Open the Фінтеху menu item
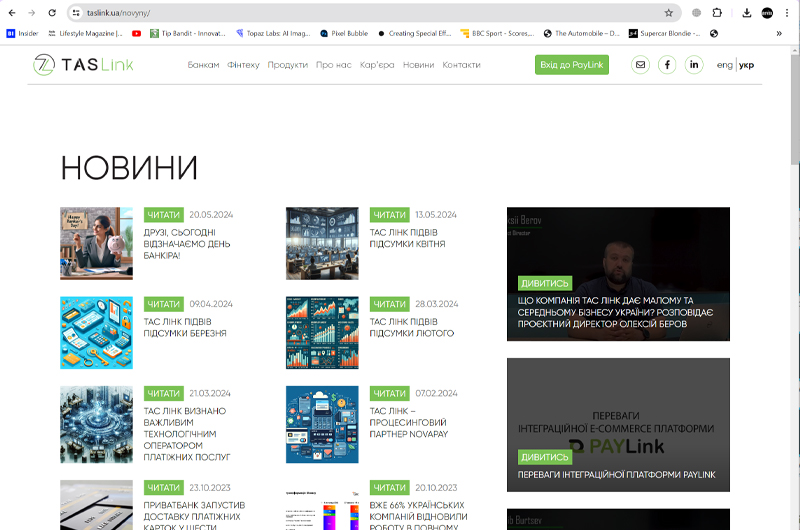 tap(243, 65)
